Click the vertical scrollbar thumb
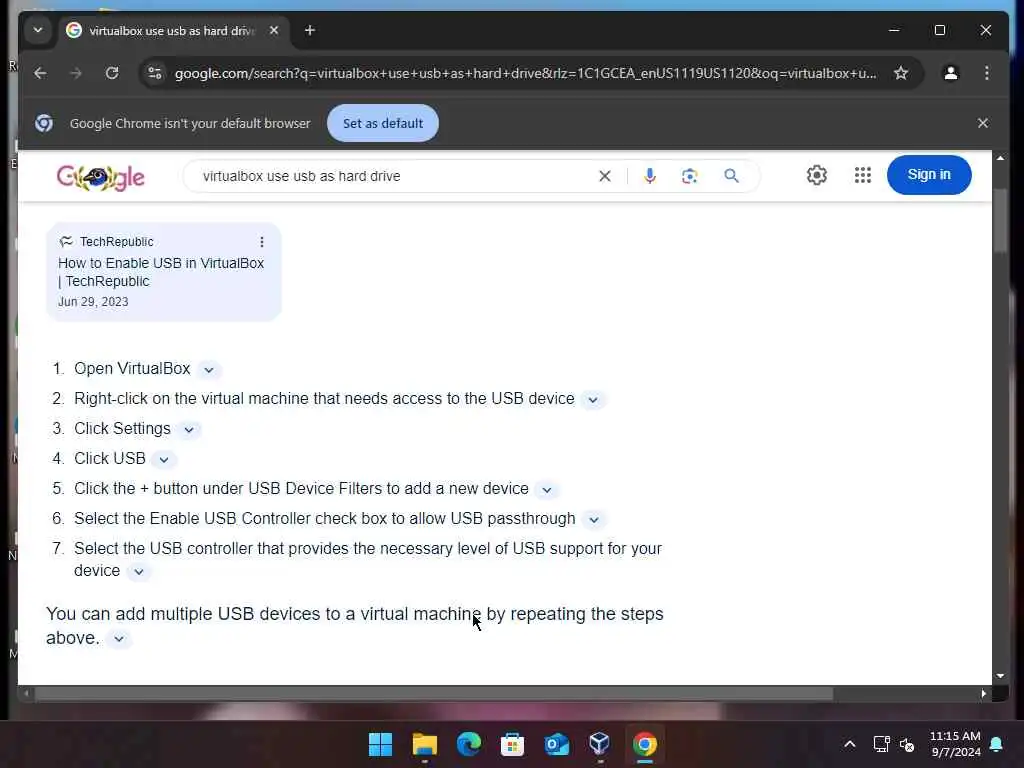Viewport: 1024px width, 768px height. click(x=1000, y=219)
